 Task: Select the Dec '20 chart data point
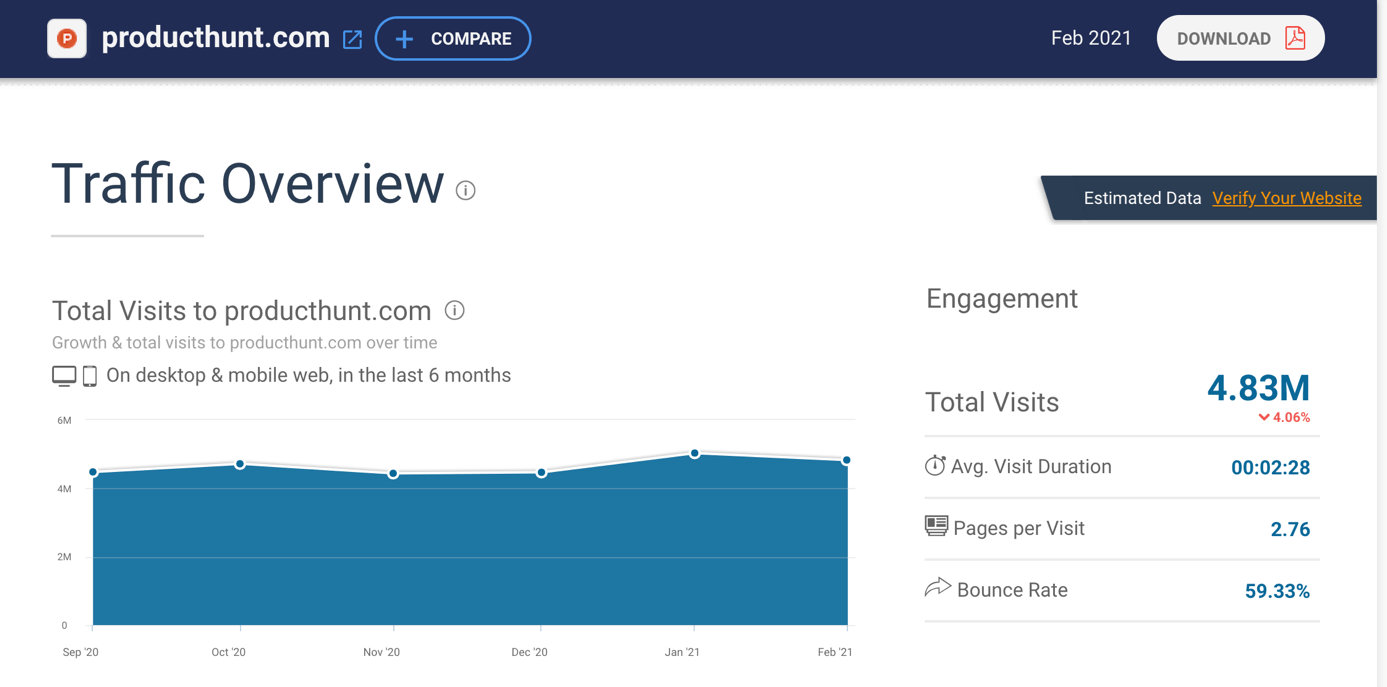click(x=541, y=473)
